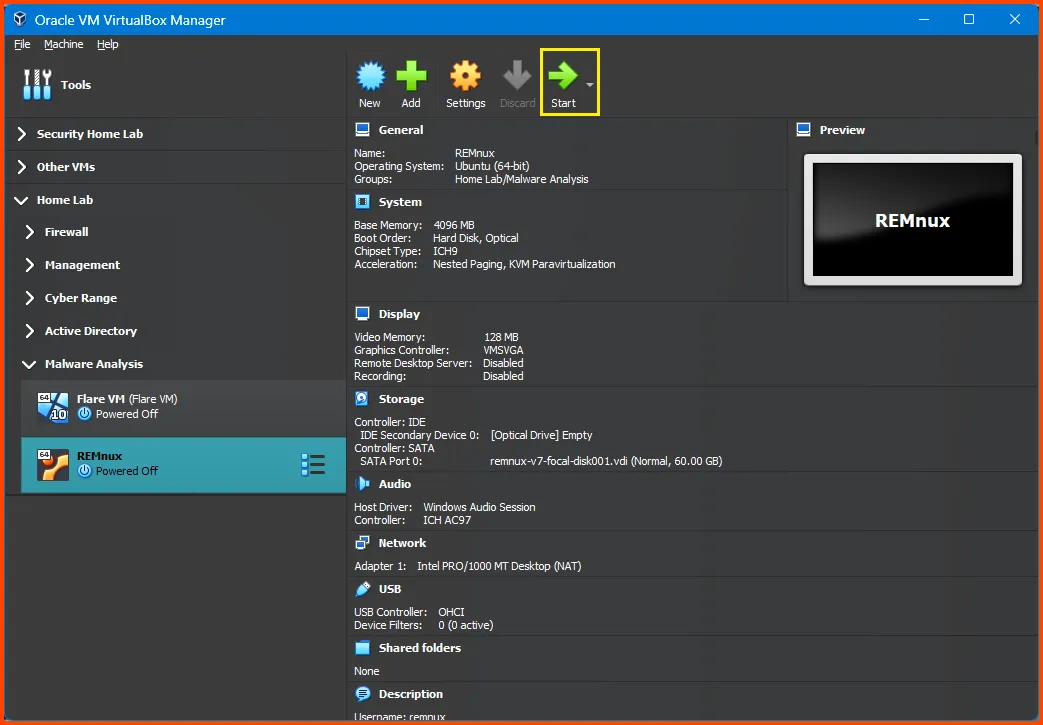Click the Description section heading
1043x725 pixels.
click(410, 694)
